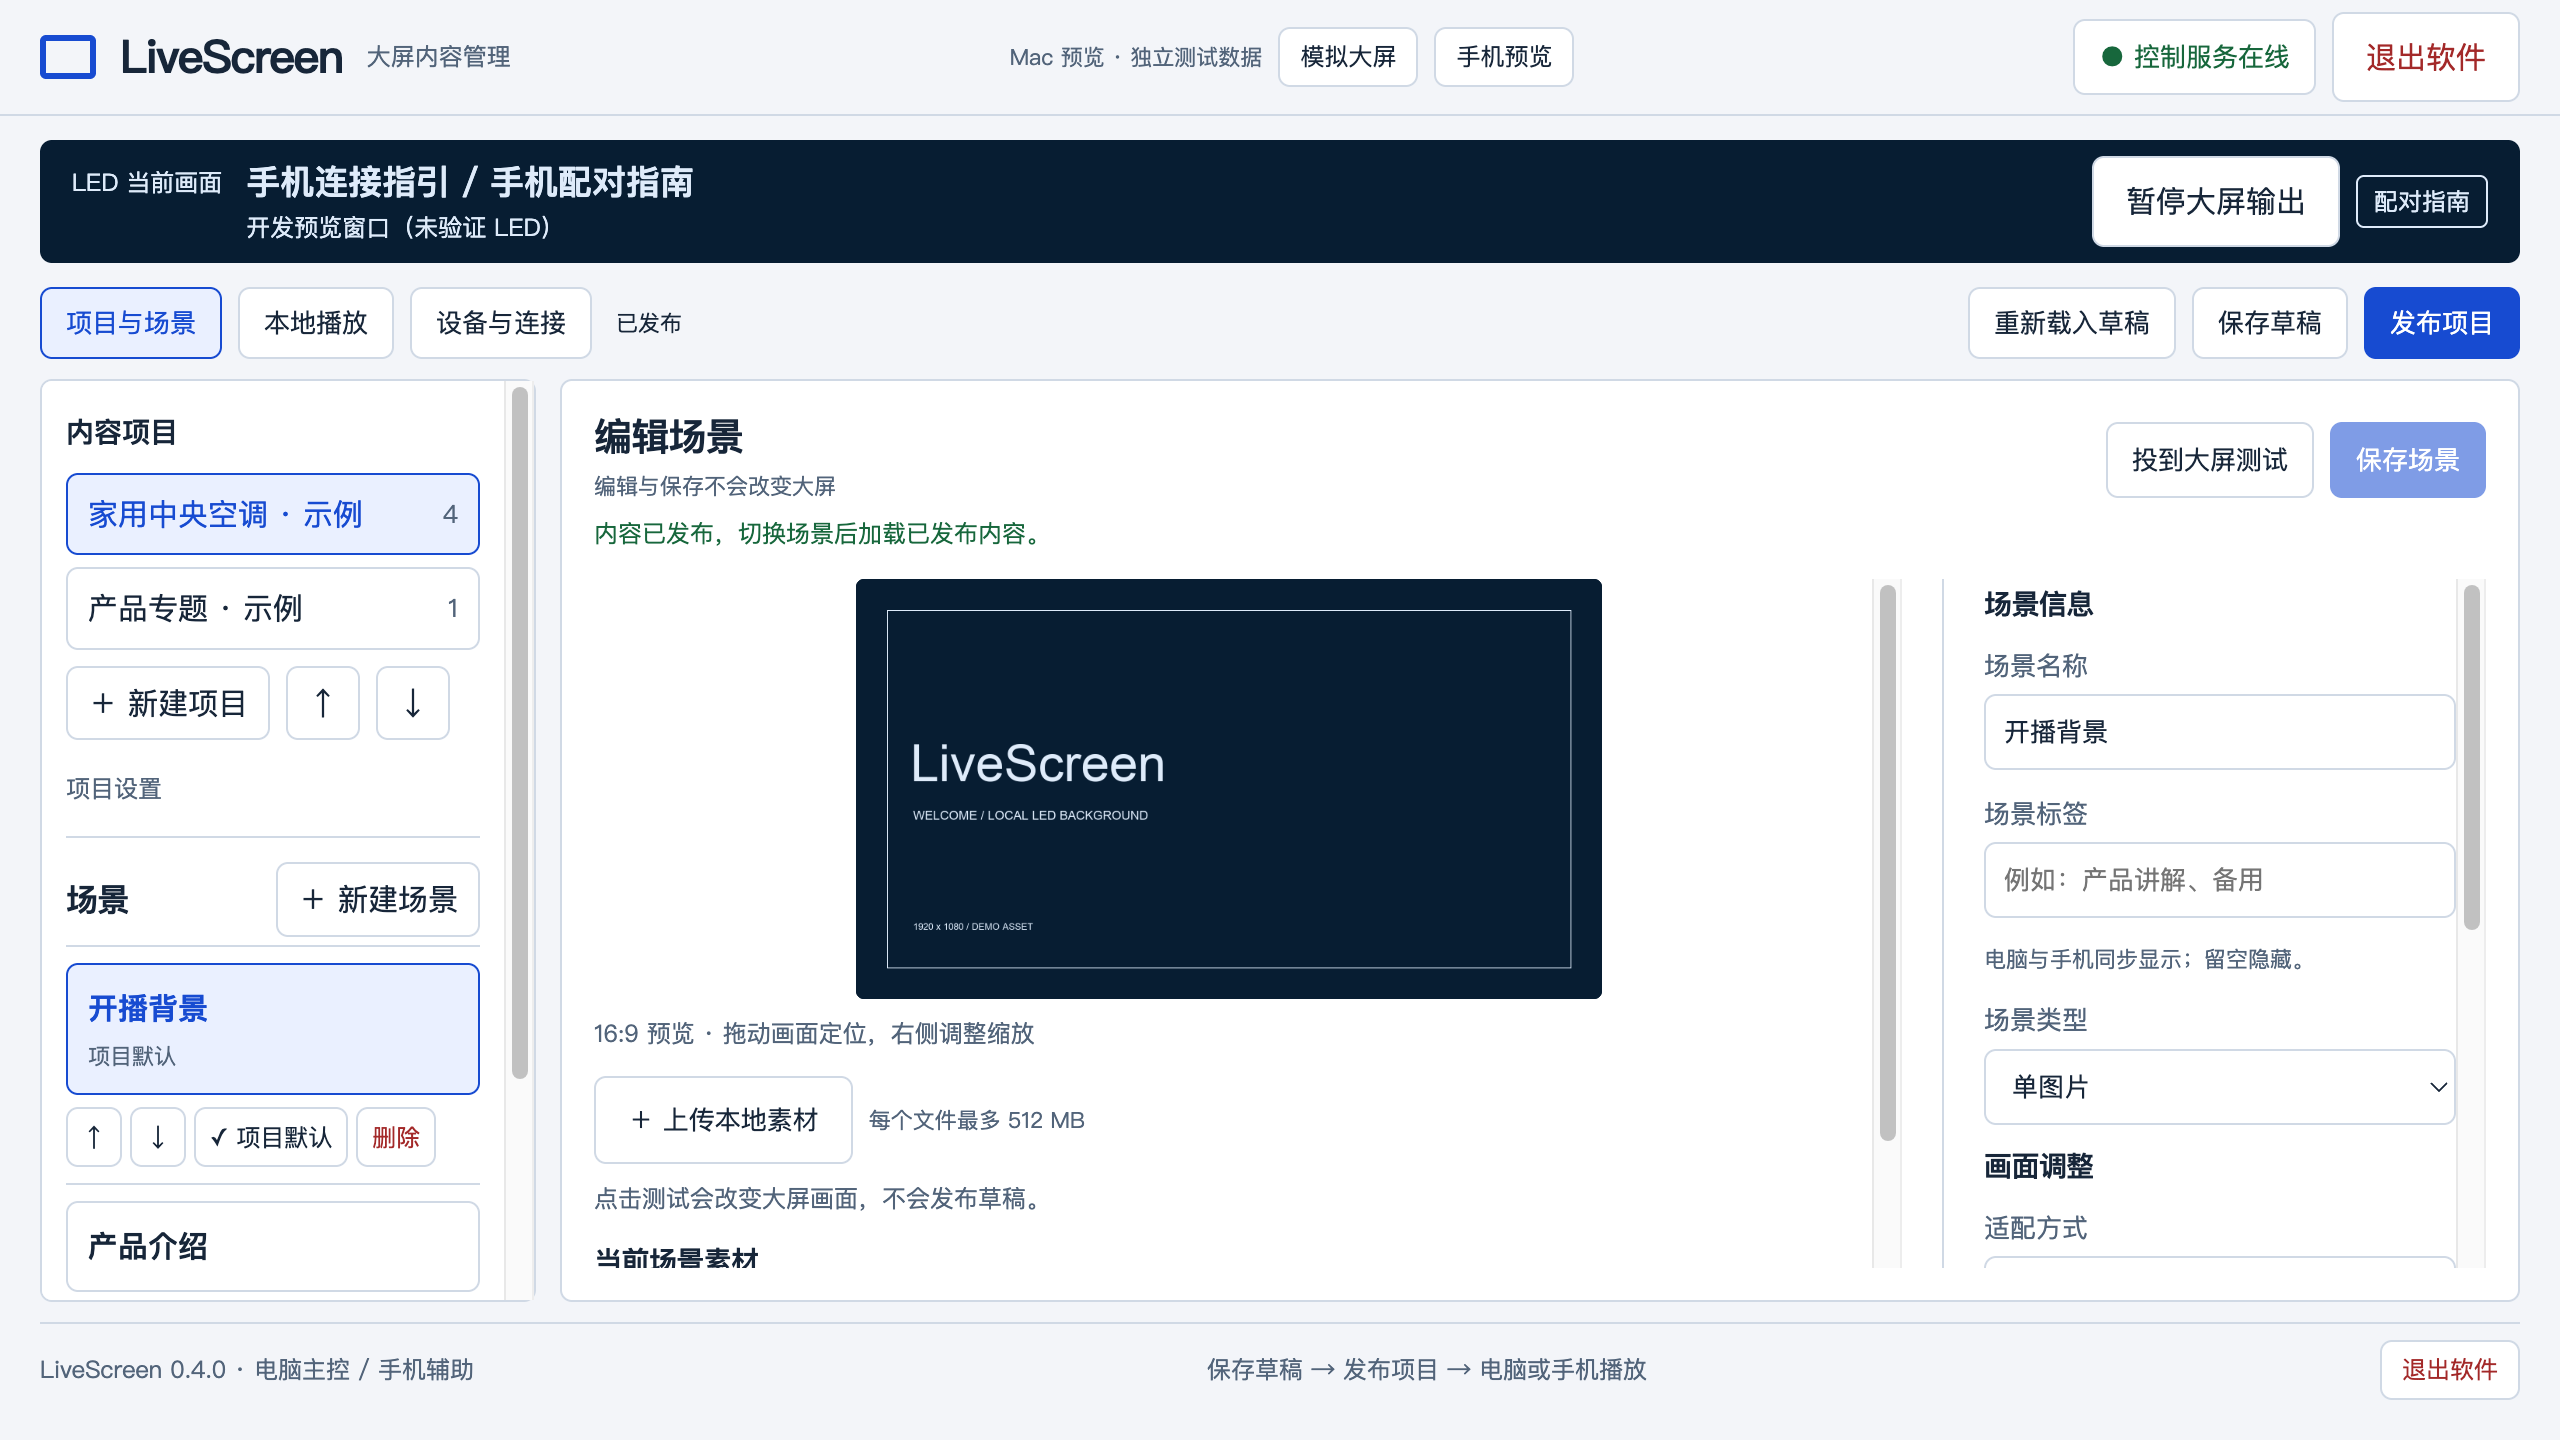Image resolution: width=2560 pixels, height=1440 pixels.
Task: Pause output with 暂停大屏输出
Action: click(2216, 201)
